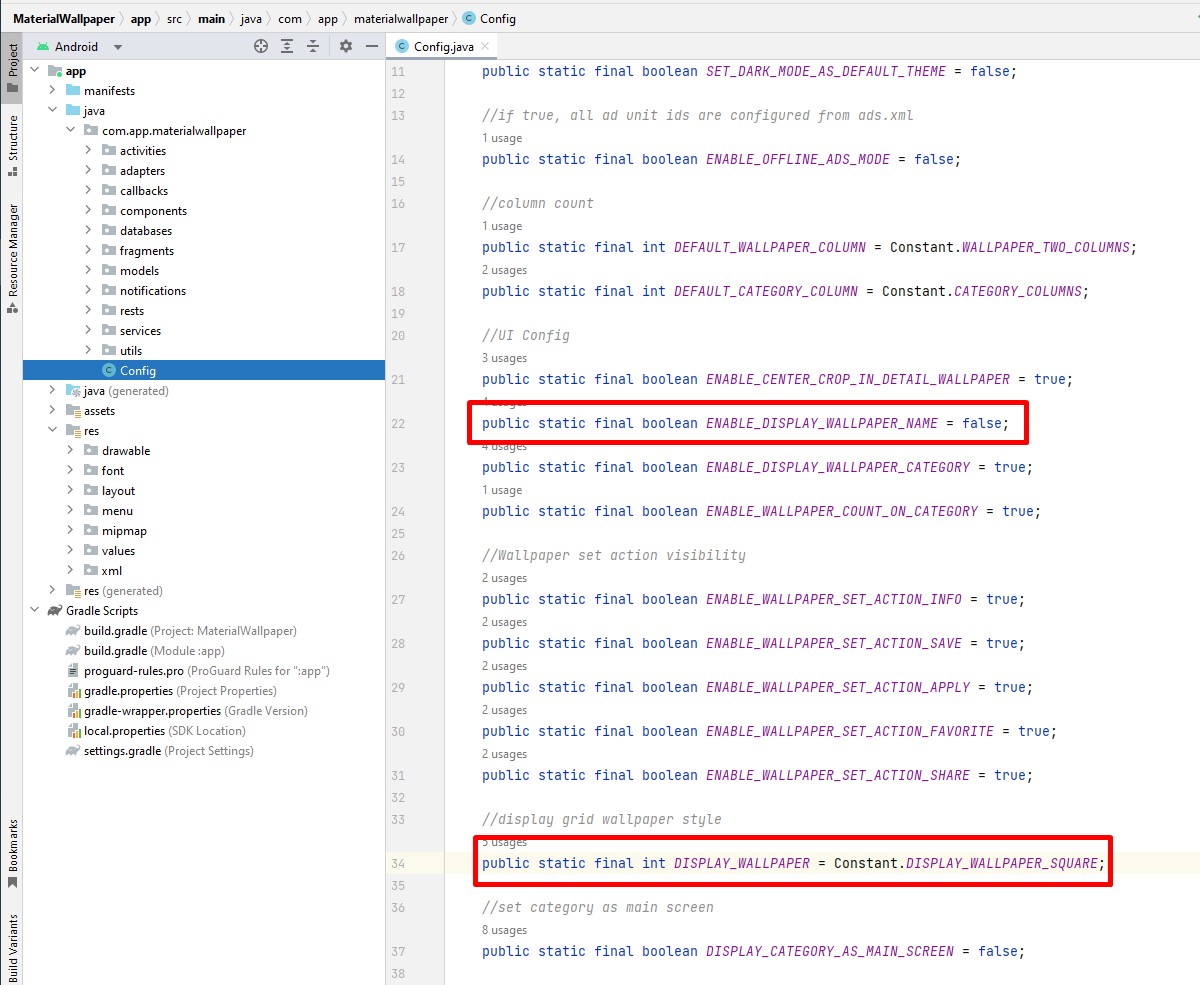Click usage hint above ENABLE_OFFLINE_ADS_MODE
1200x985 pixels.
pyautogui.click(x=502, y=138)
